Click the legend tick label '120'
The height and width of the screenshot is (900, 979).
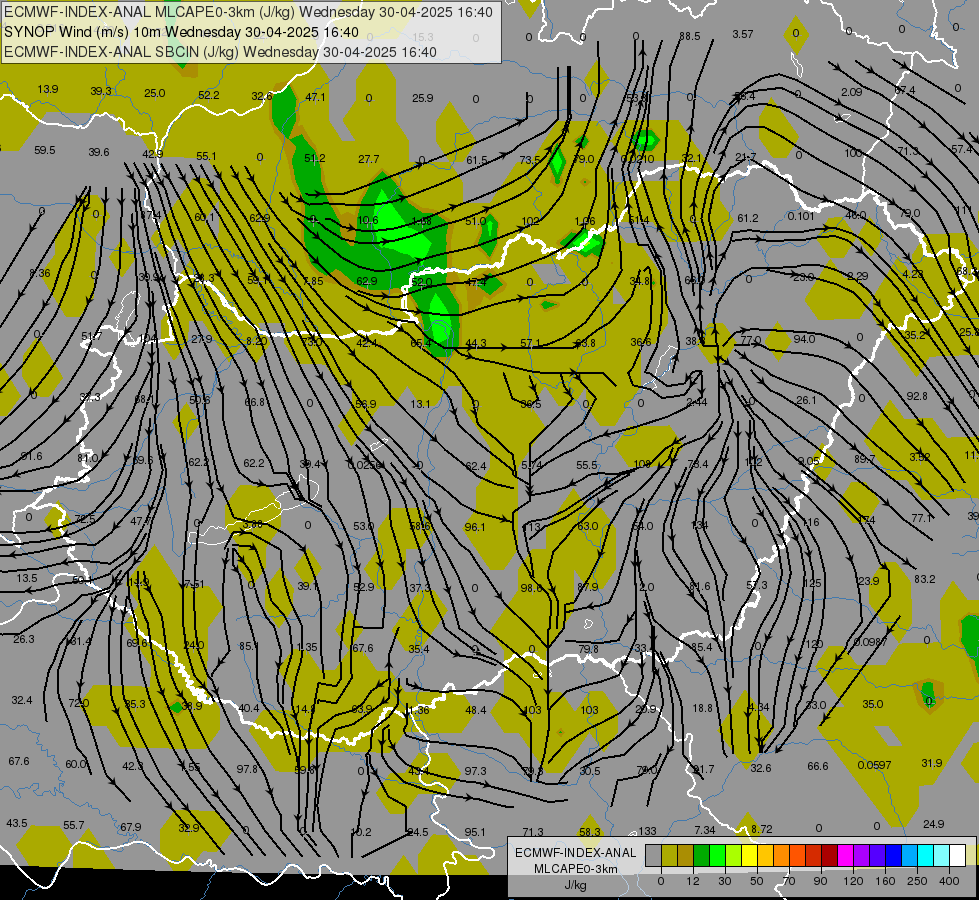tap(853, 881)
